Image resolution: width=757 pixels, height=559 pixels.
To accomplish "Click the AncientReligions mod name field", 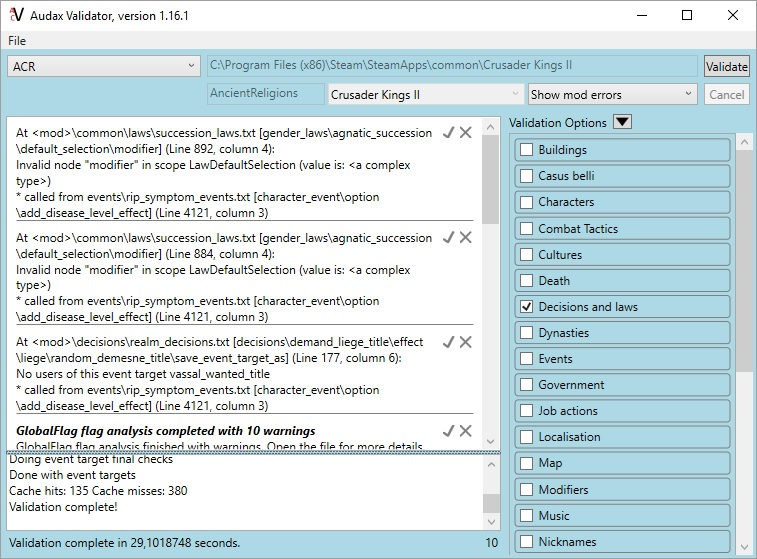I will pyautogui.click(x=265, y=94).
